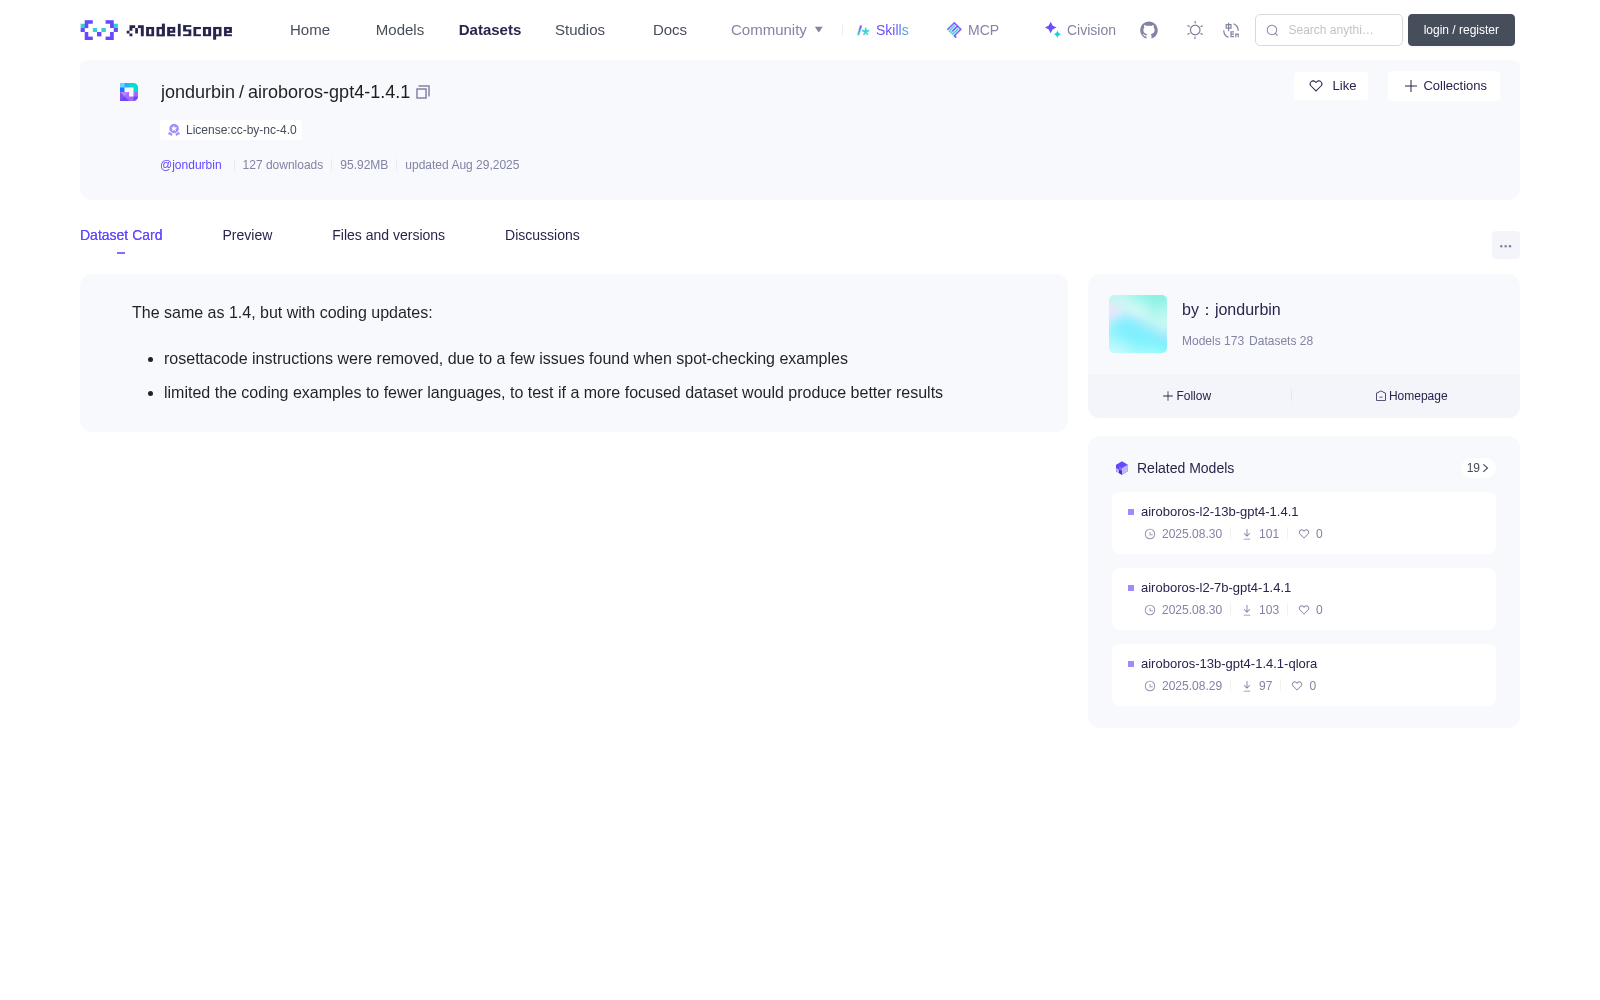Open the Civision page

pyautogui.click(x=1080, y=30)
